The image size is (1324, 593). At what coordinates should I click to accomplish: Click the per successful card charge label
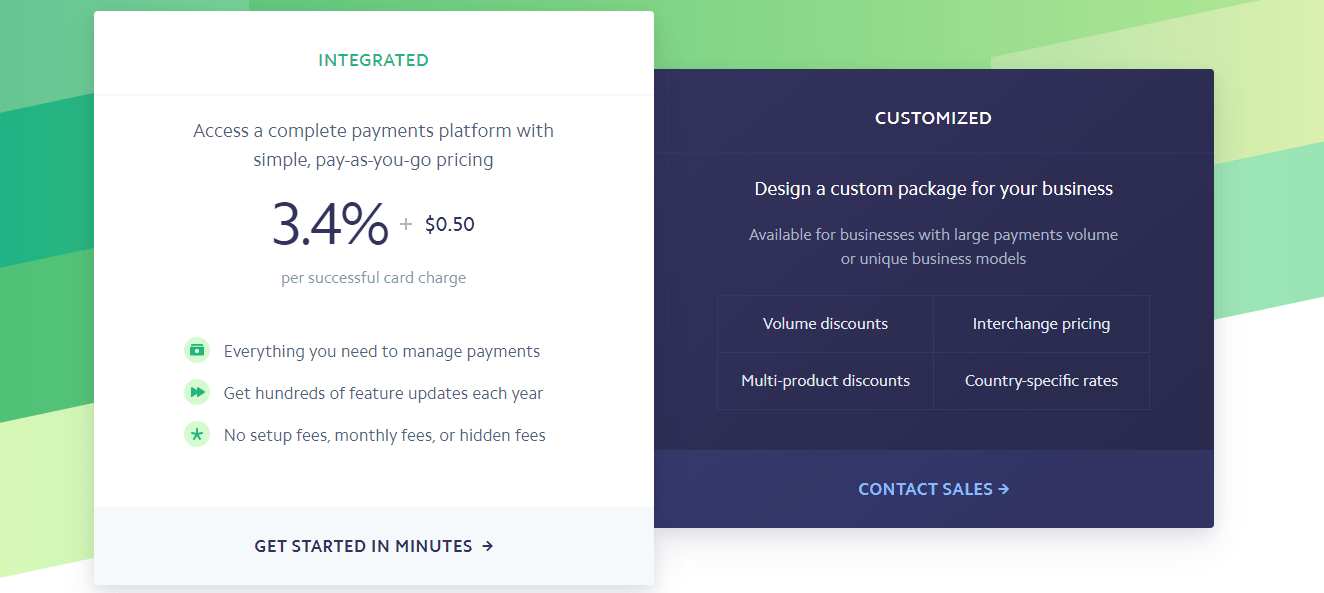(x=373, y=277)
